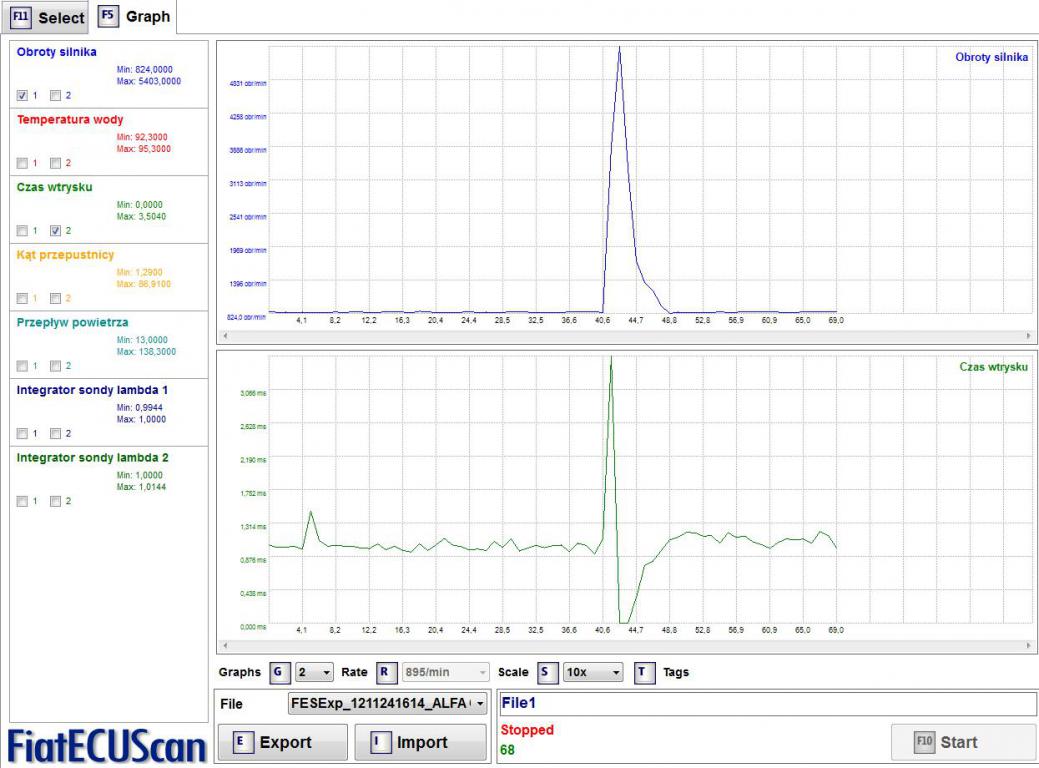Click the upper graph horizontal scrollbar track
Viewport: 1039px width, 768px height.
pyautogui.click(x=626, y=336)
